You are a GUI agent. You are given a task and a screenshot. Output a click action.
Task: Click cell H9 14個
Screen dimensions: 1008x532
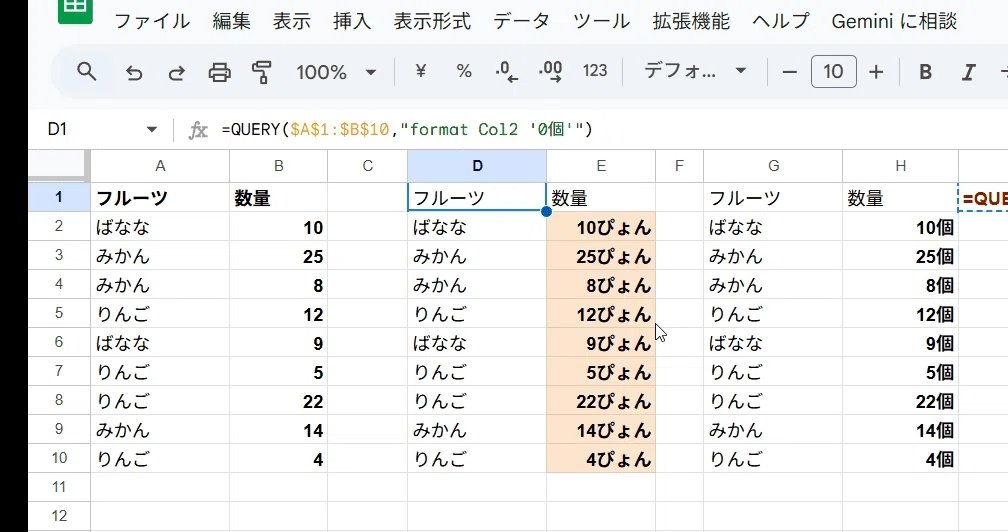pos(901,430)
